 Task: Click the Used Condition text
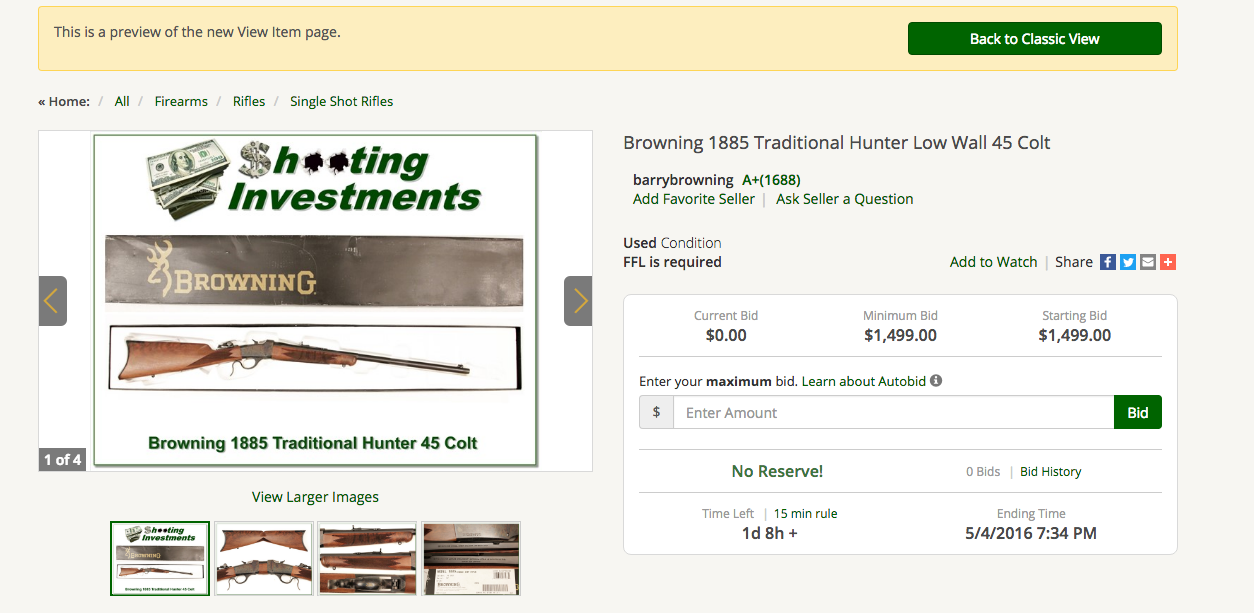[672, 243]
